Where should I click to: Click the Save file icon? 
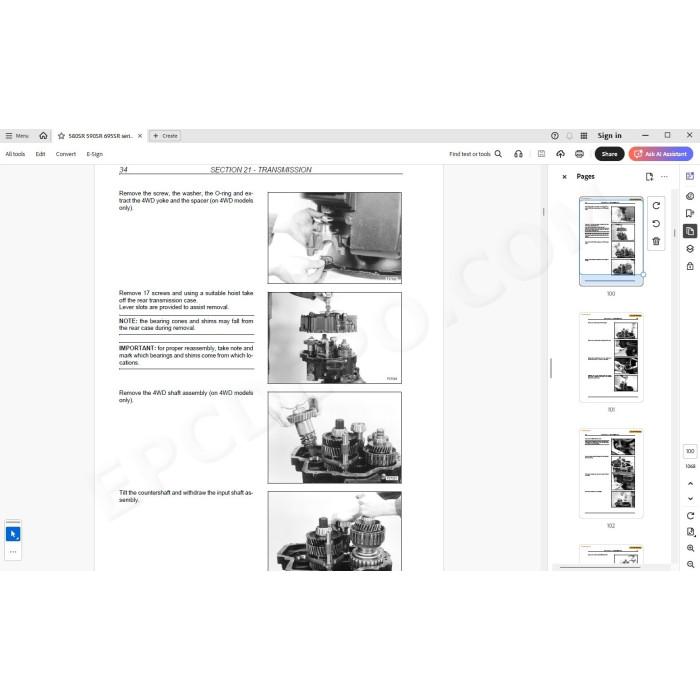(542, 154)
